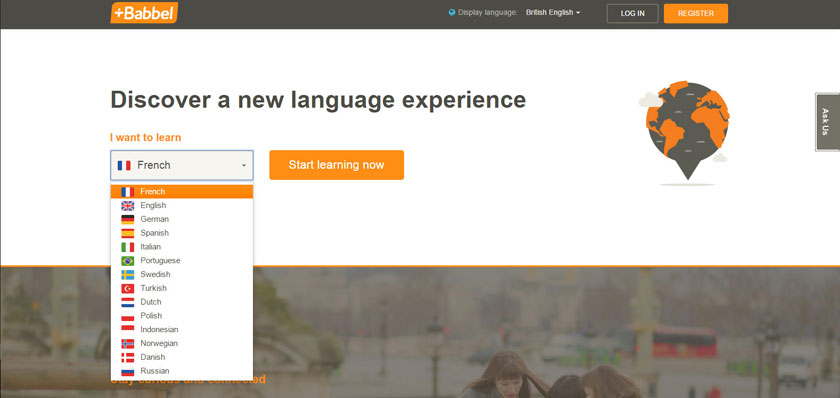Click the Babbel logo
The image size is (840, 398).
[144, 13]
